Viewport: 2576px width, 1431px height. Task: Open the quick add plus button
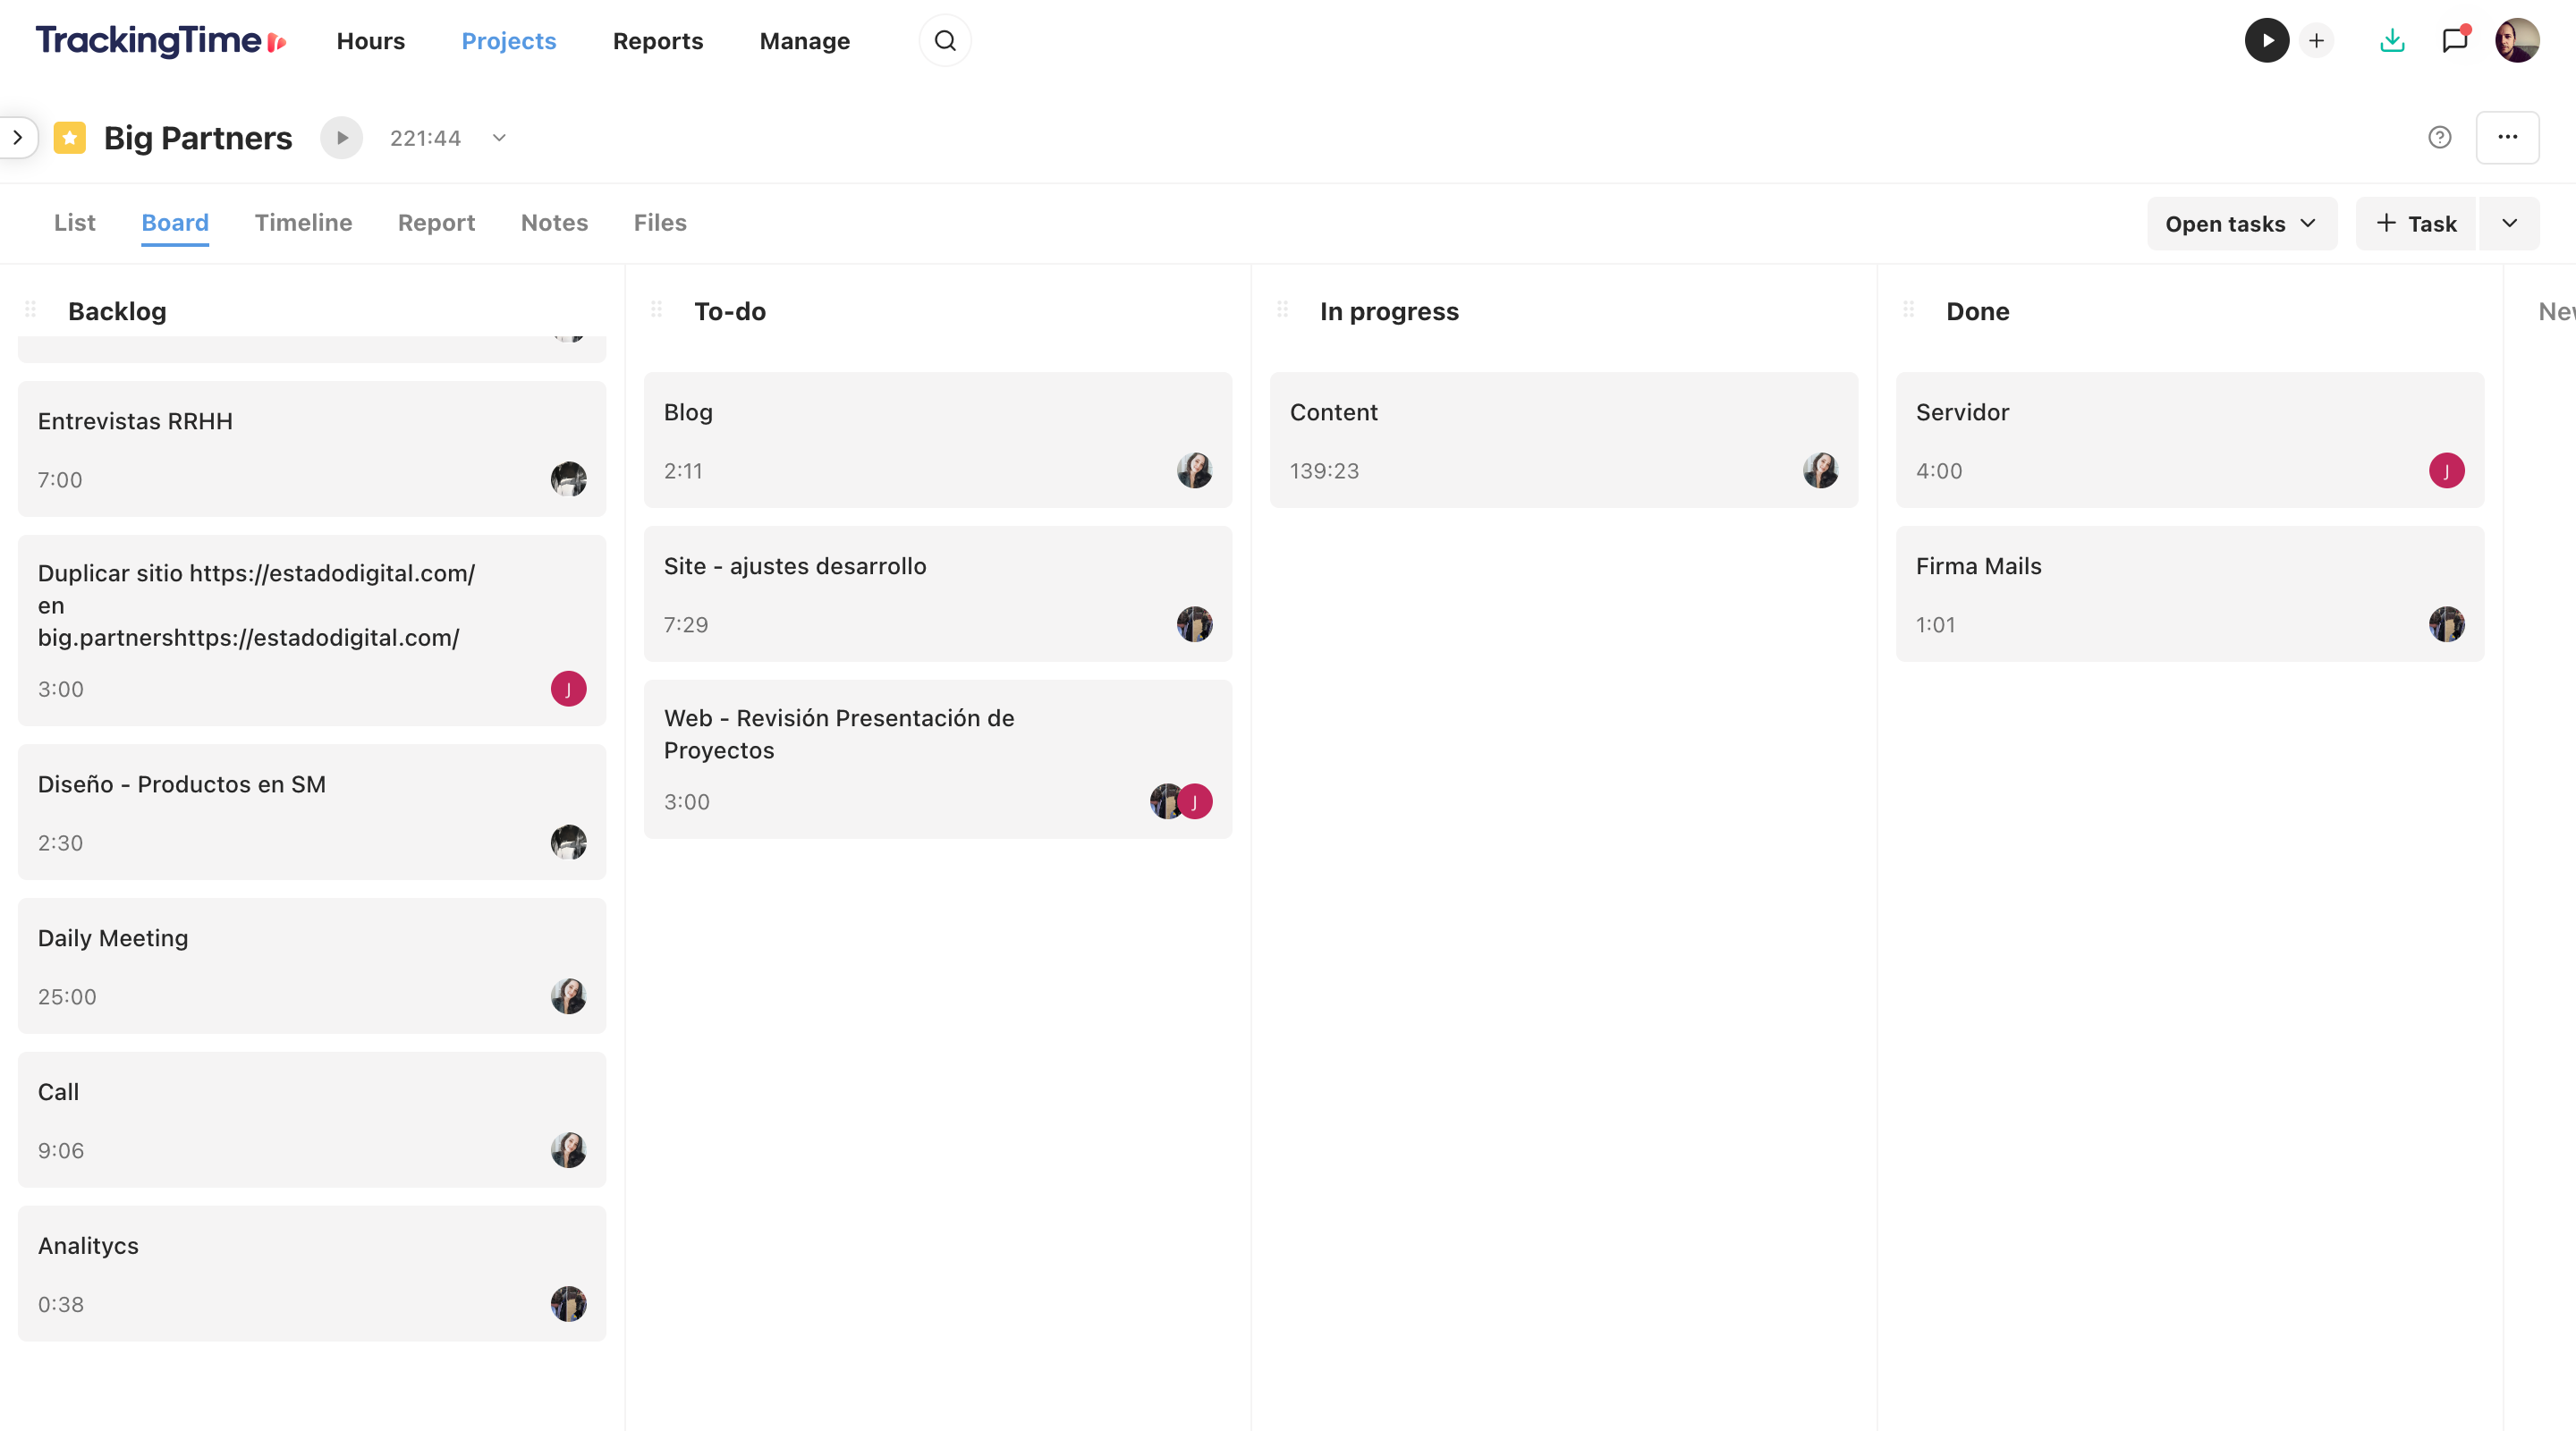(2318, 40)
